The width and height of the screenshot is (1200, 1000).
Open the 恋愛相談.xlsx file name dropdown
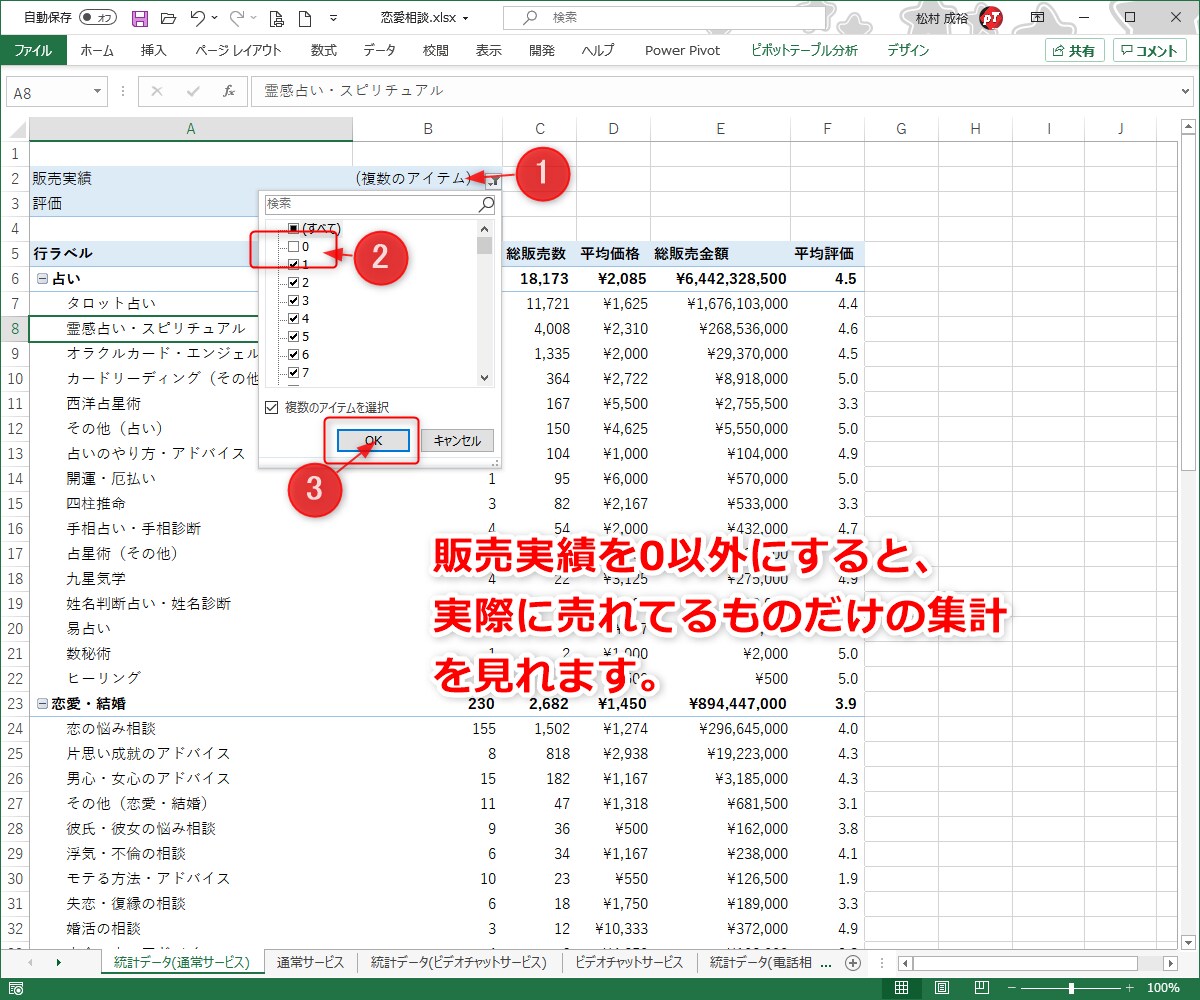(466, 18)
